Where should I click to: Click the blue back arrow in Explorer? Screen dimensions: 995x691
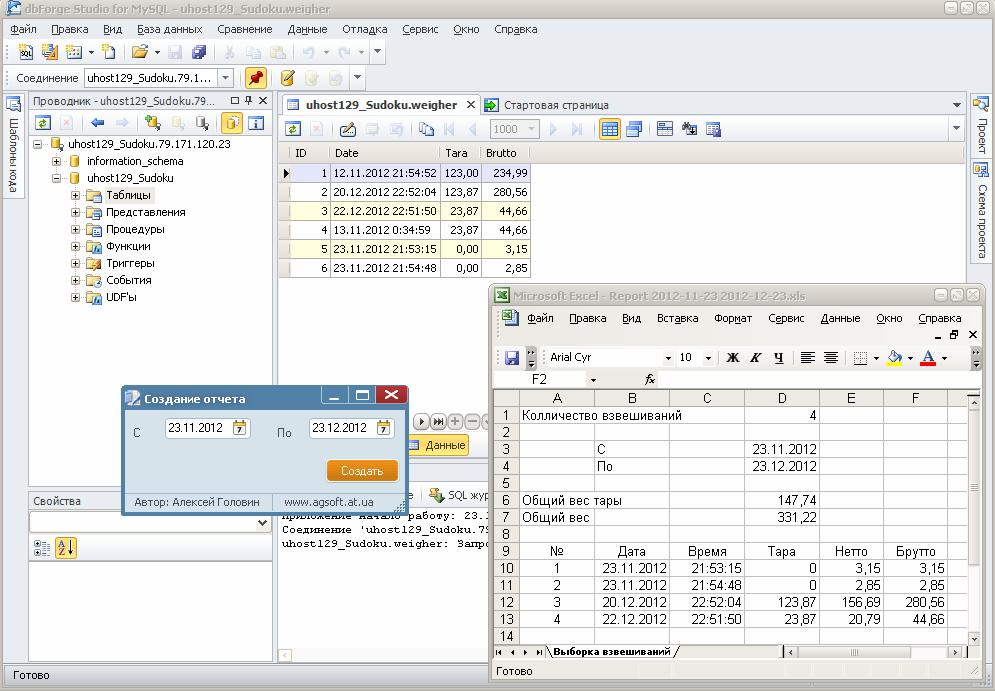click(97, 123)
